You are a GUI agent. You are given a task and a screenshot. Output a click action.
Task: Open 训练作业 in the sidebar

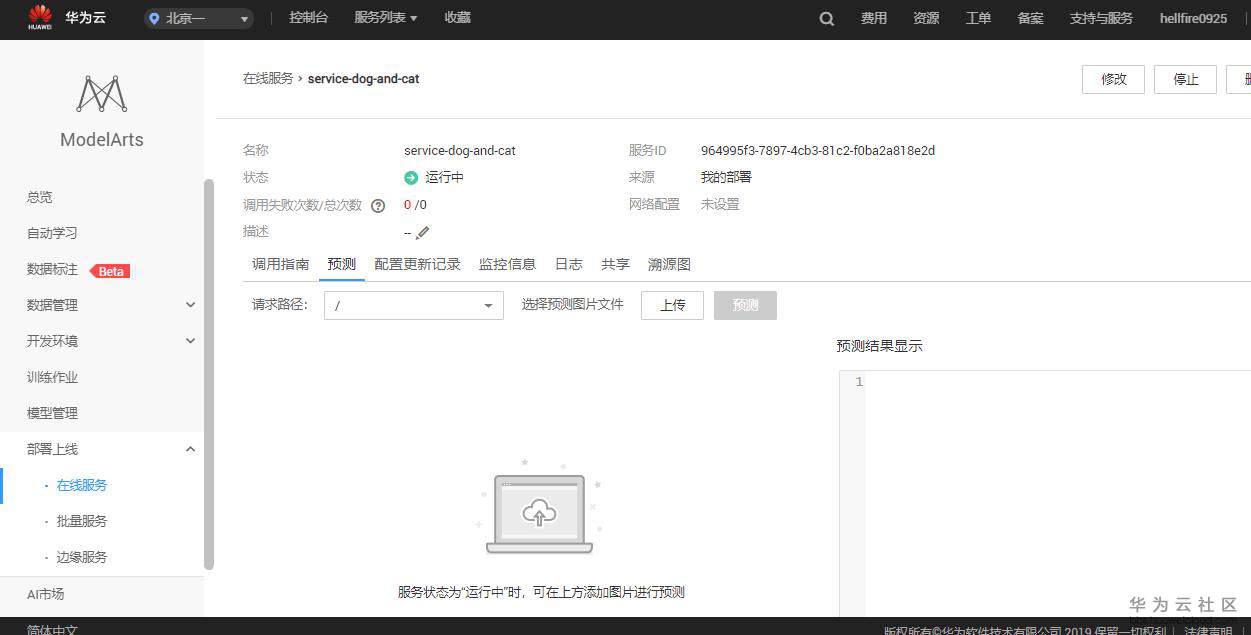tap(52, 377)
